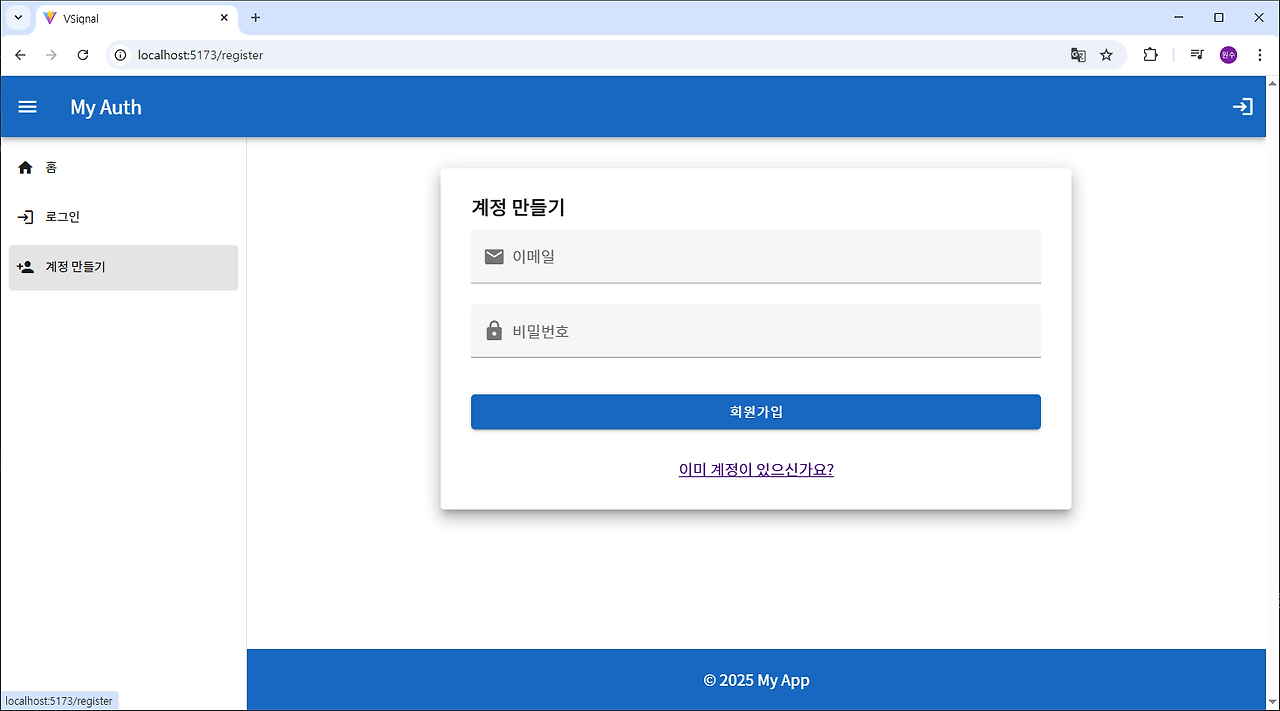Open the 로그인 menu item
The height and width of the screenshot is (711, 1280).
tap(123, 217)
